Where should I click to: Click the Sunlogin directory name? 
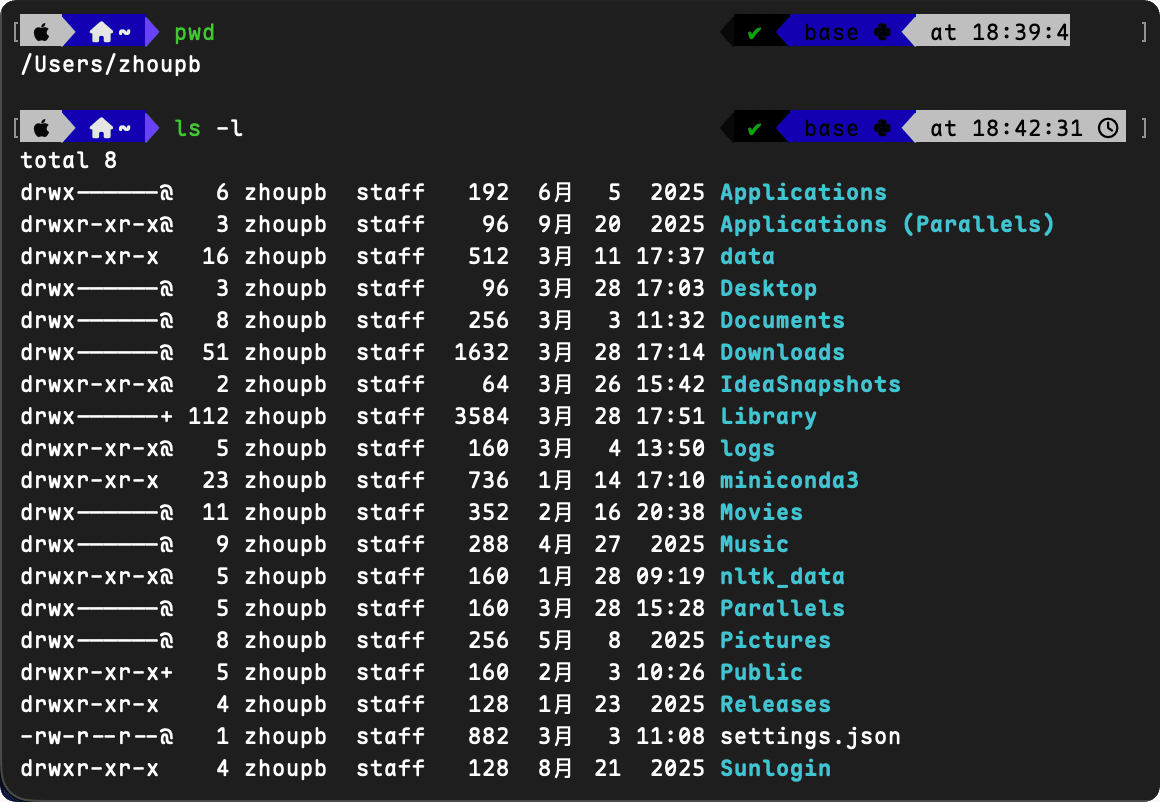pos(775,768)
